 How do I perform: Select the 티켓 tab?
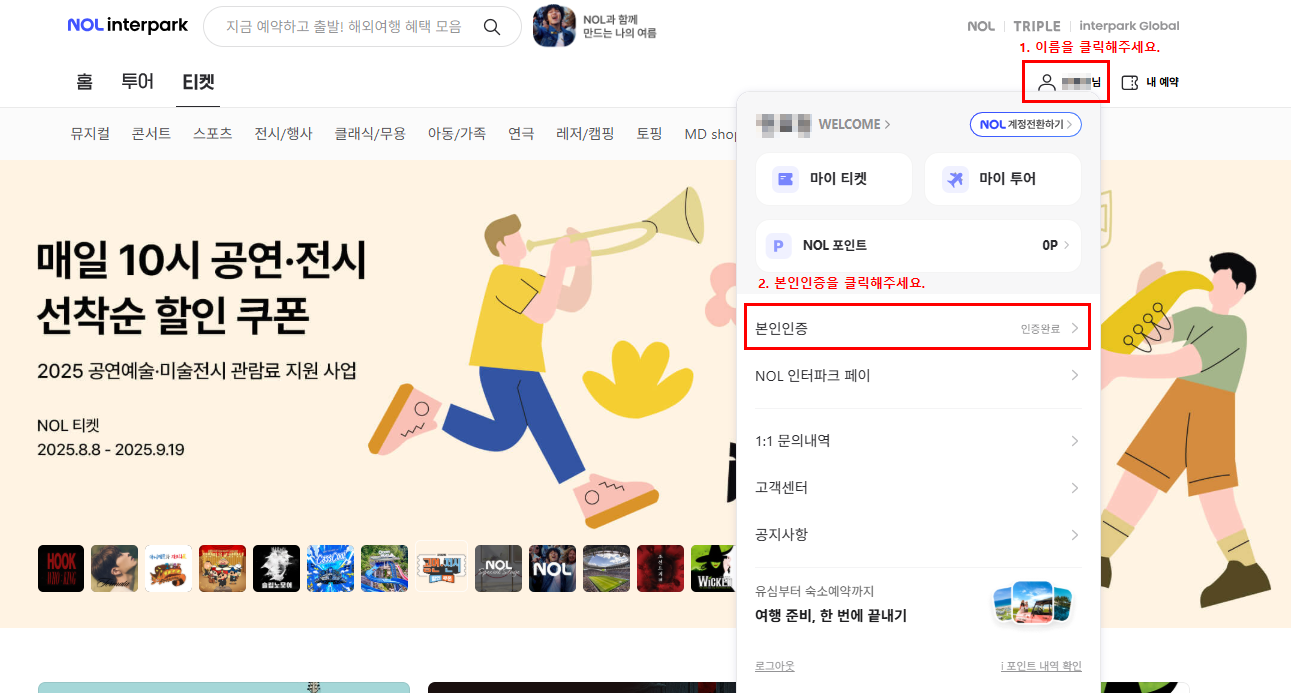[x=198, y=82]
